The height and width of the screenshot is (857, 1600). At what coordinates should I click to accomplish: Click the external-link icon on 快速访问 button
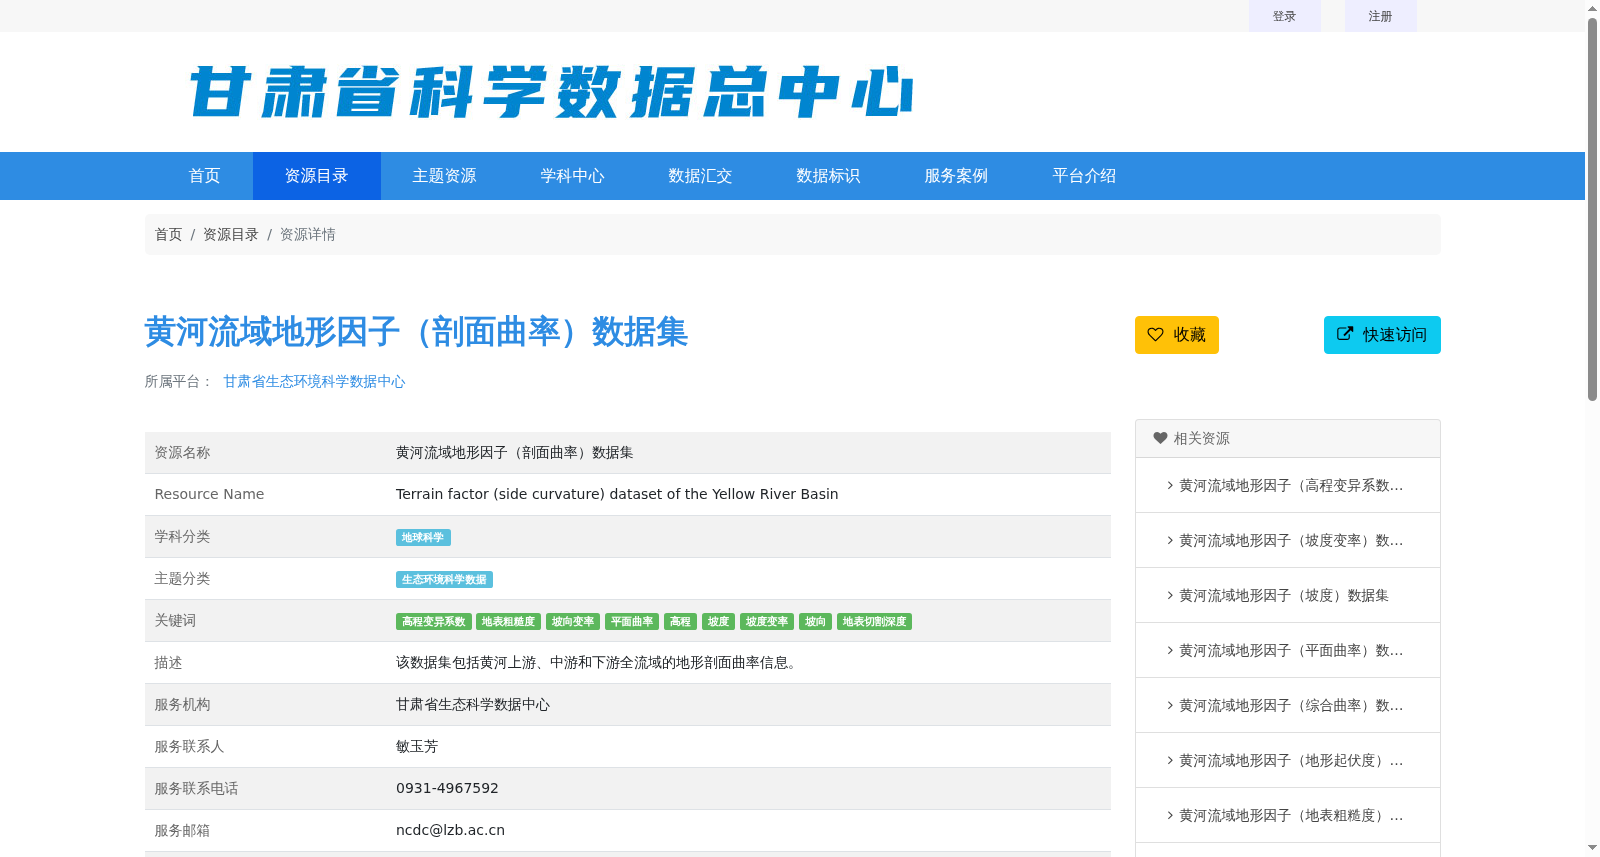coord(1345,334)
